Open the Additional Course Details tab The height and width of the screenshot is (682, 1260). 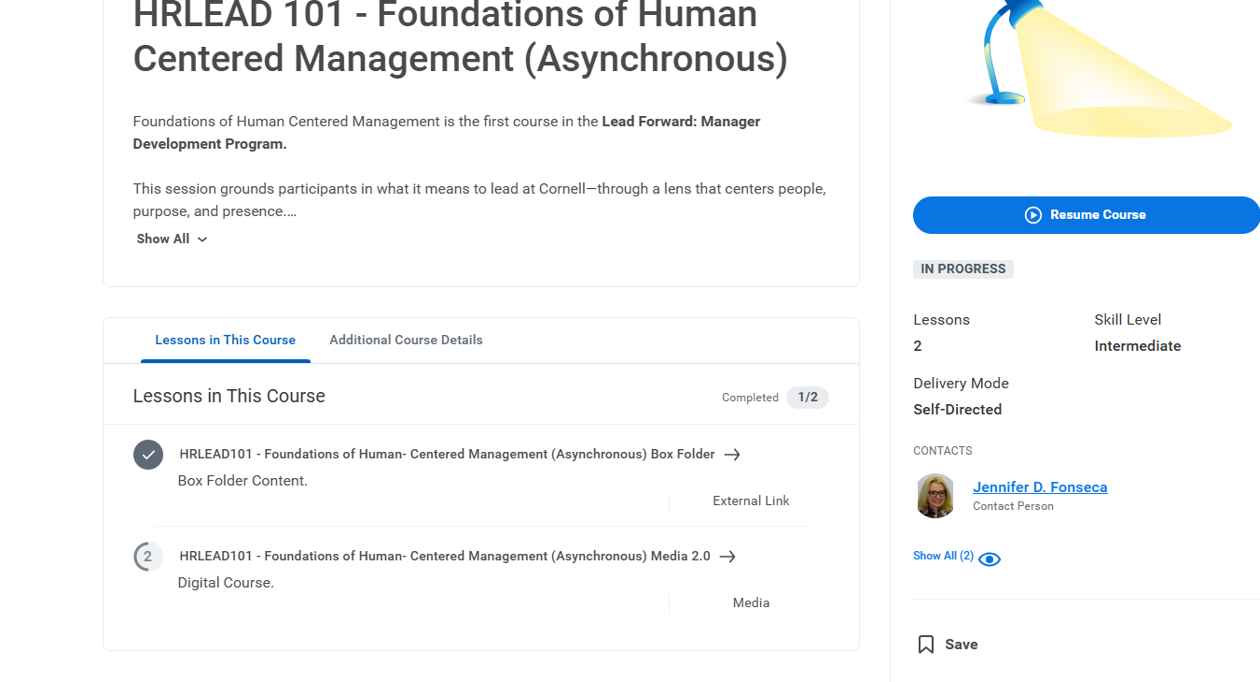[406, 340]
